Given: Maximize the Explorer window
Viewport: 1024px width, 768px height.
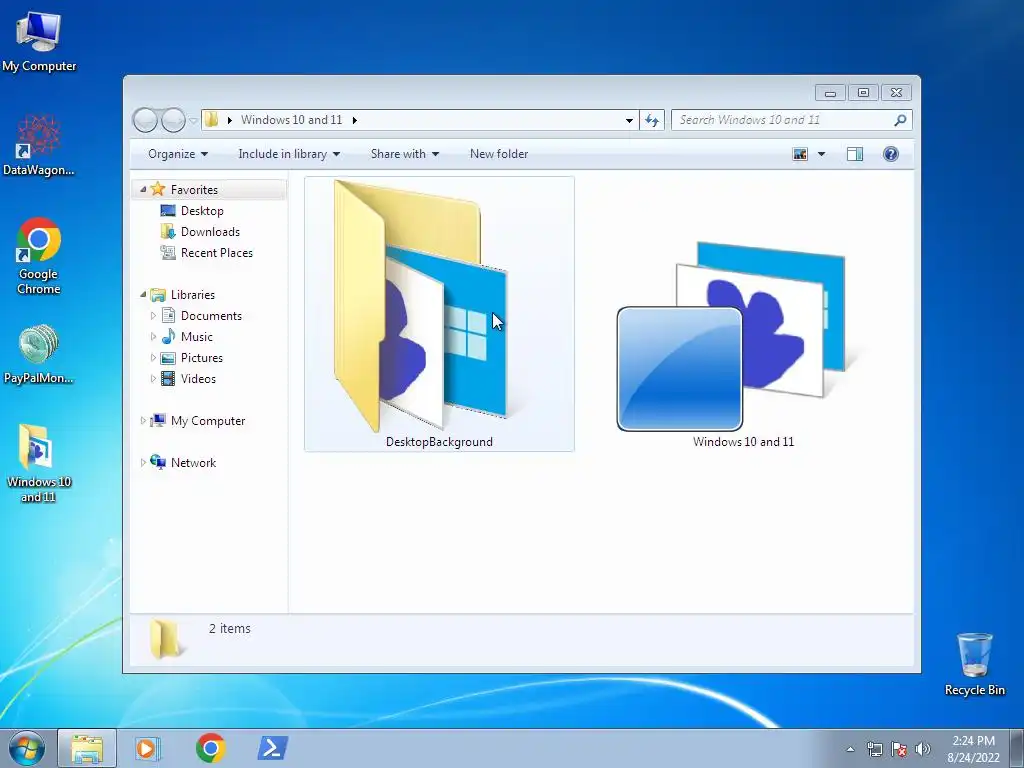Looking at the screenshot, I should tap(863, 93).
